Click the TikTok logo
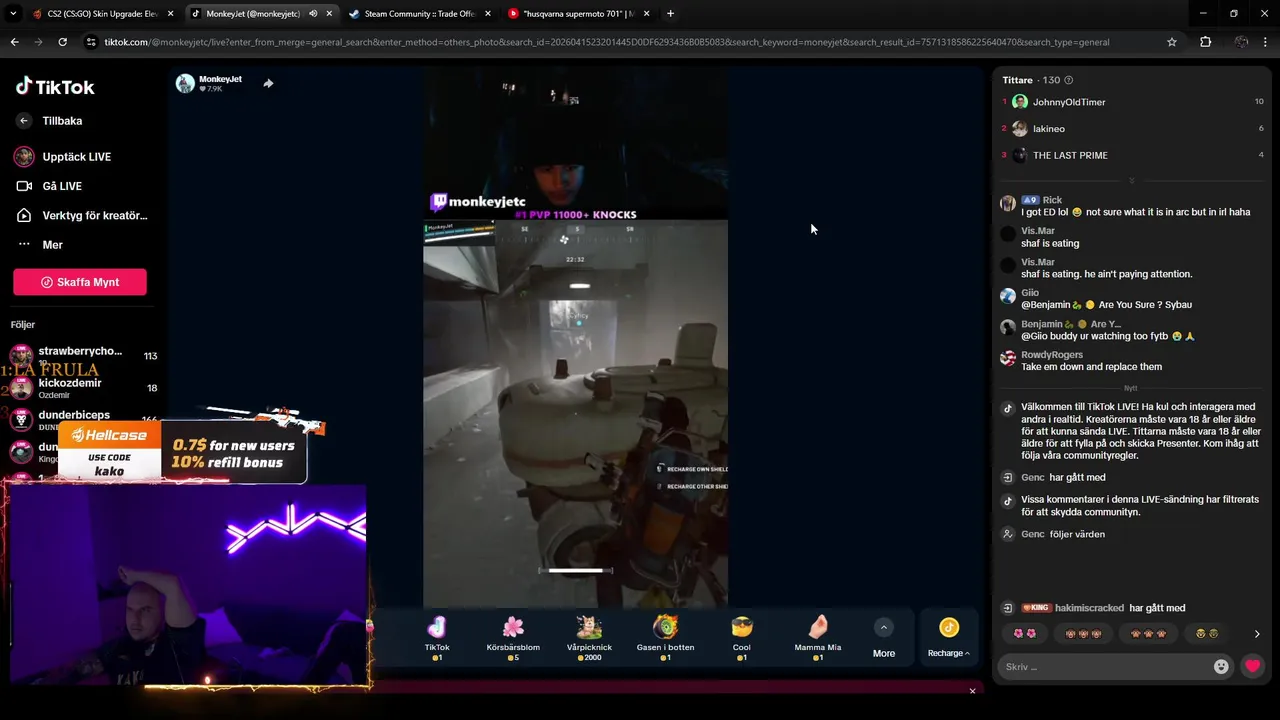The width and height of the screenshot is (1280, 720). tap(55, 87)
